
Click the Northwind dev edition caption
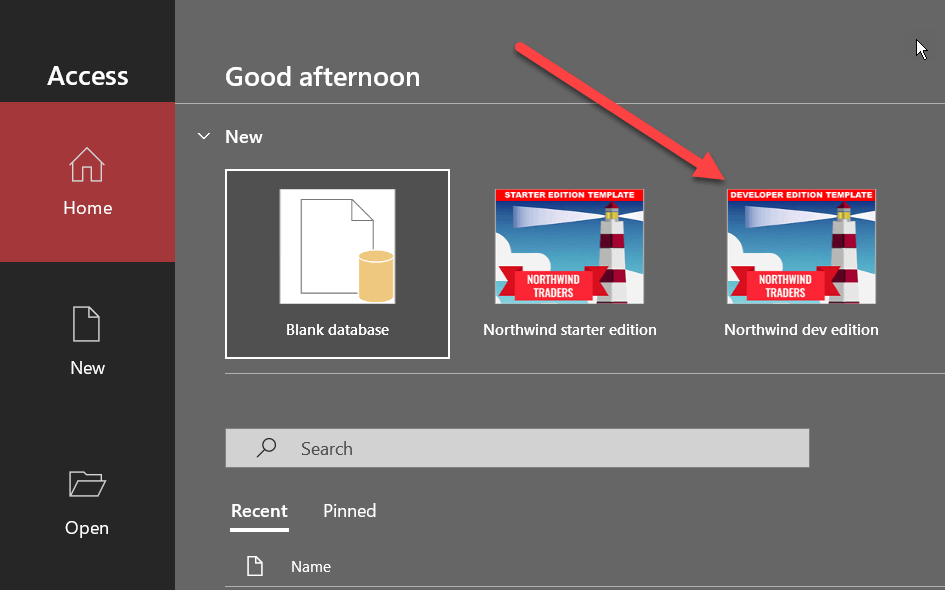coord(801,330)
